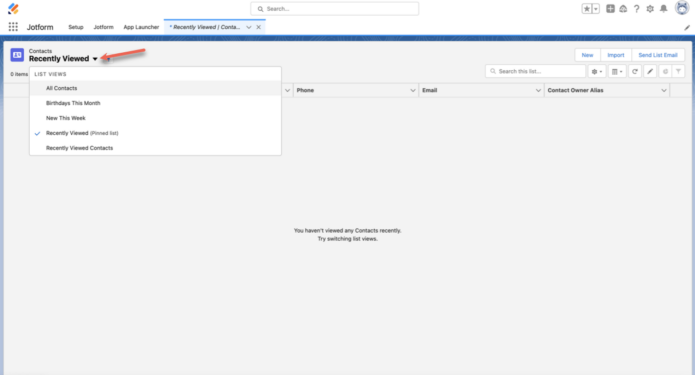Sort by Phone column header
Viewport: 695px width, 375px height.
click(x=305, y=90)
